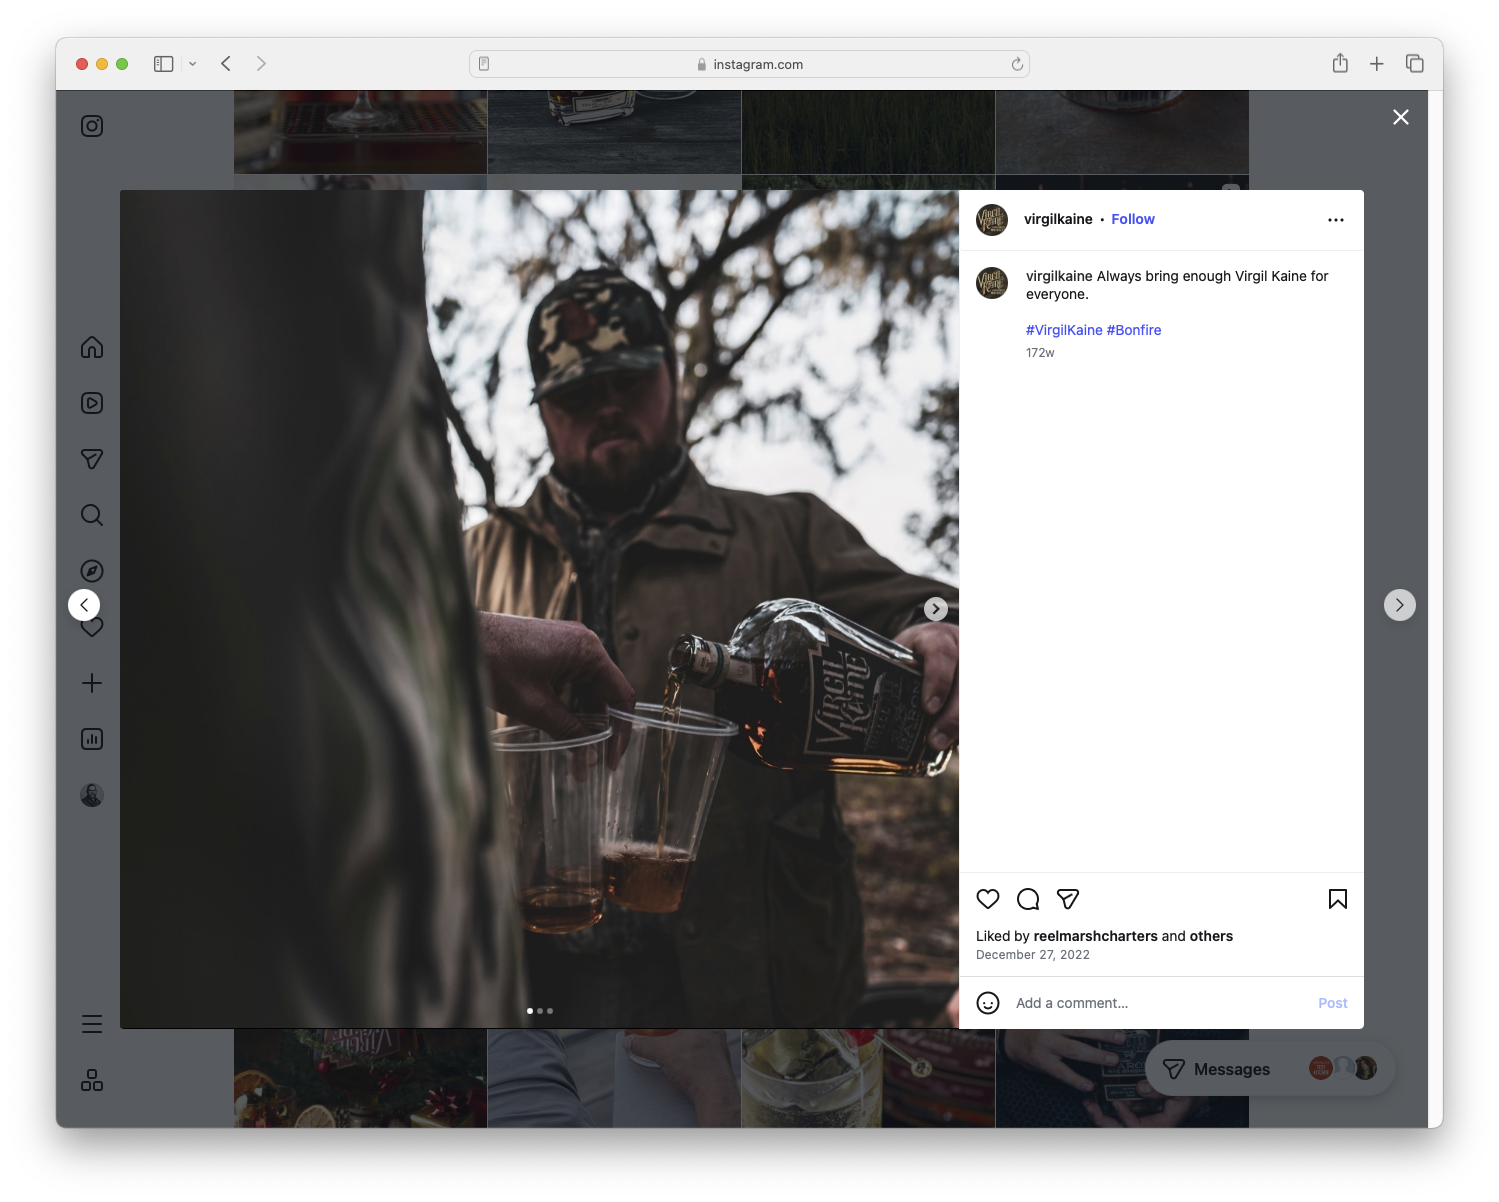The height and width of the screenshot is (1202, 1499).
Task: Select the second carousel indicator dot
Action: [540, 1010]
